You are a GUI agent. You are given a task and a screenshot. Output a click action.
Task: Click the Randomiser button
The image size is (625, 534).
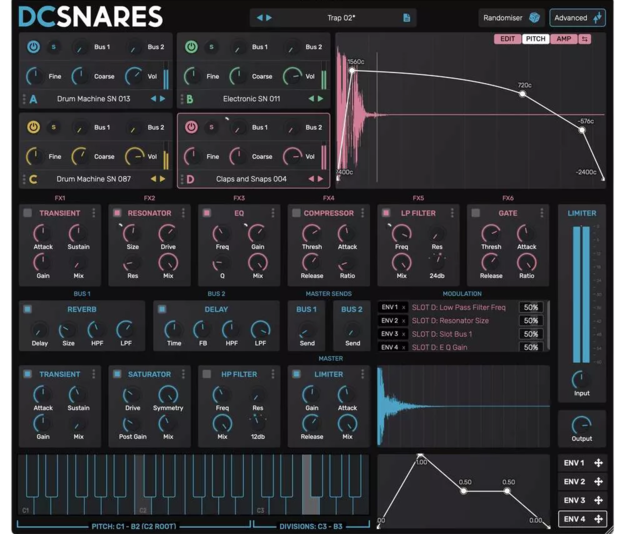pyautogui.click(x=511, y=18)
